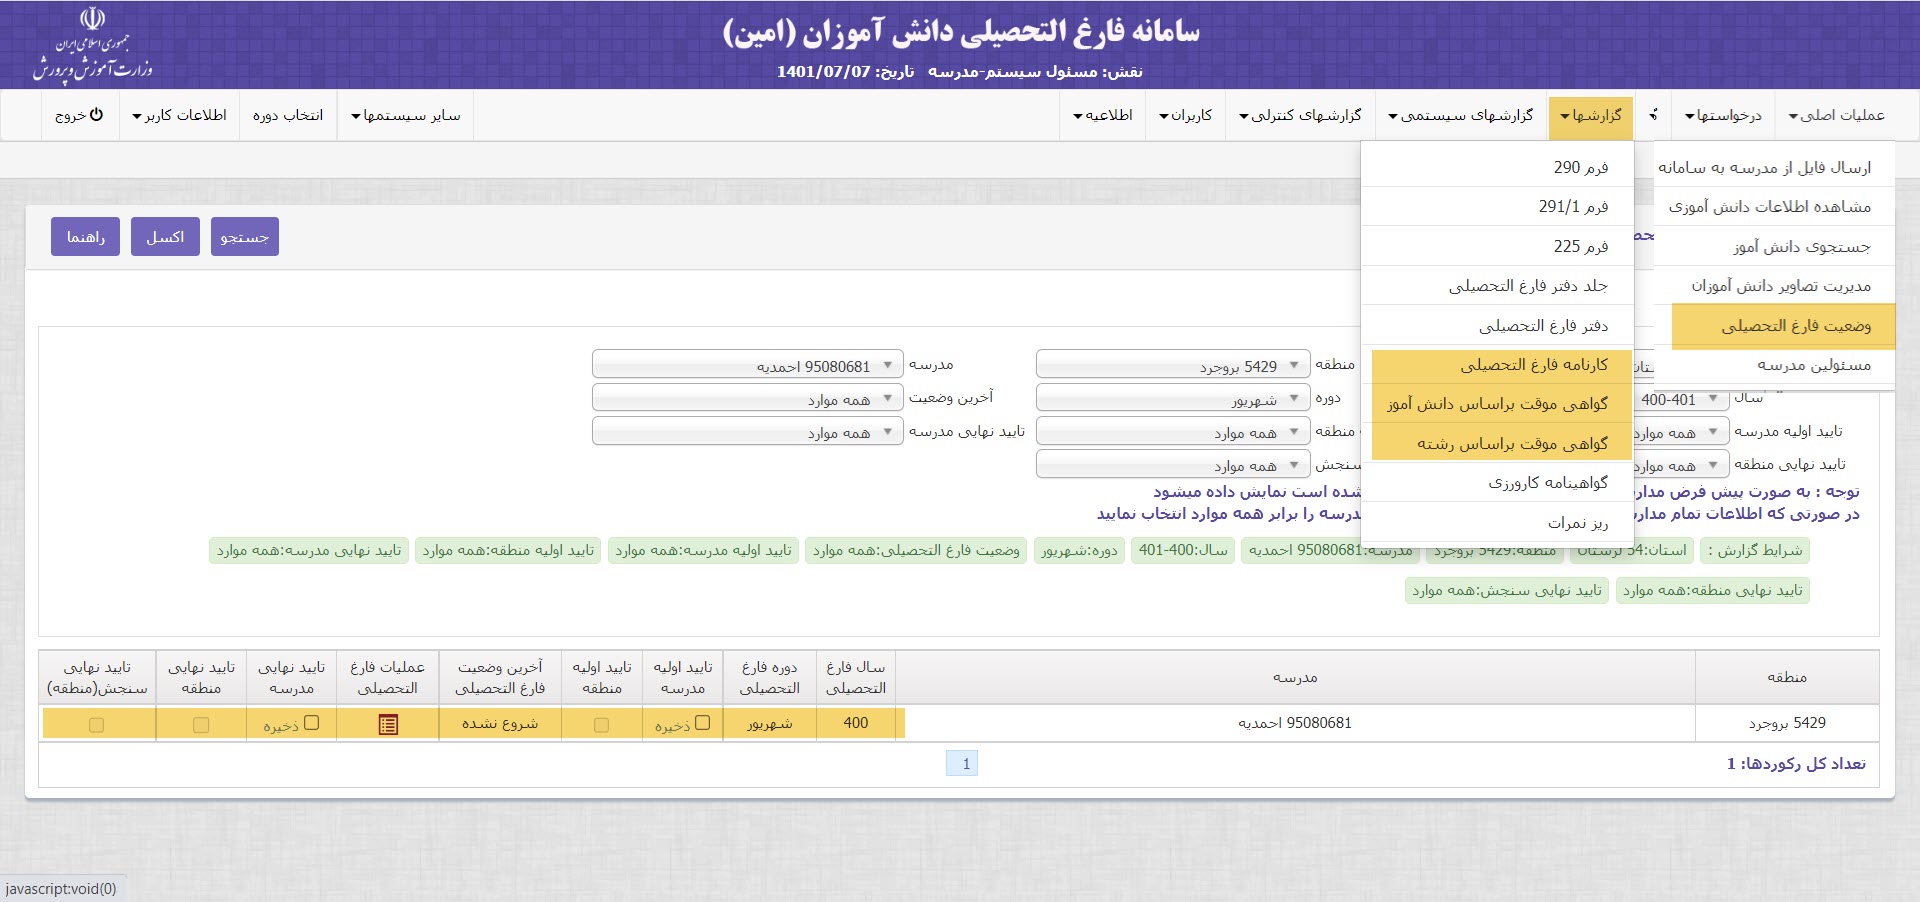Screen dimensions: 1920x902
Task: Click the power icon next to خروج
Action: point(96,115)
